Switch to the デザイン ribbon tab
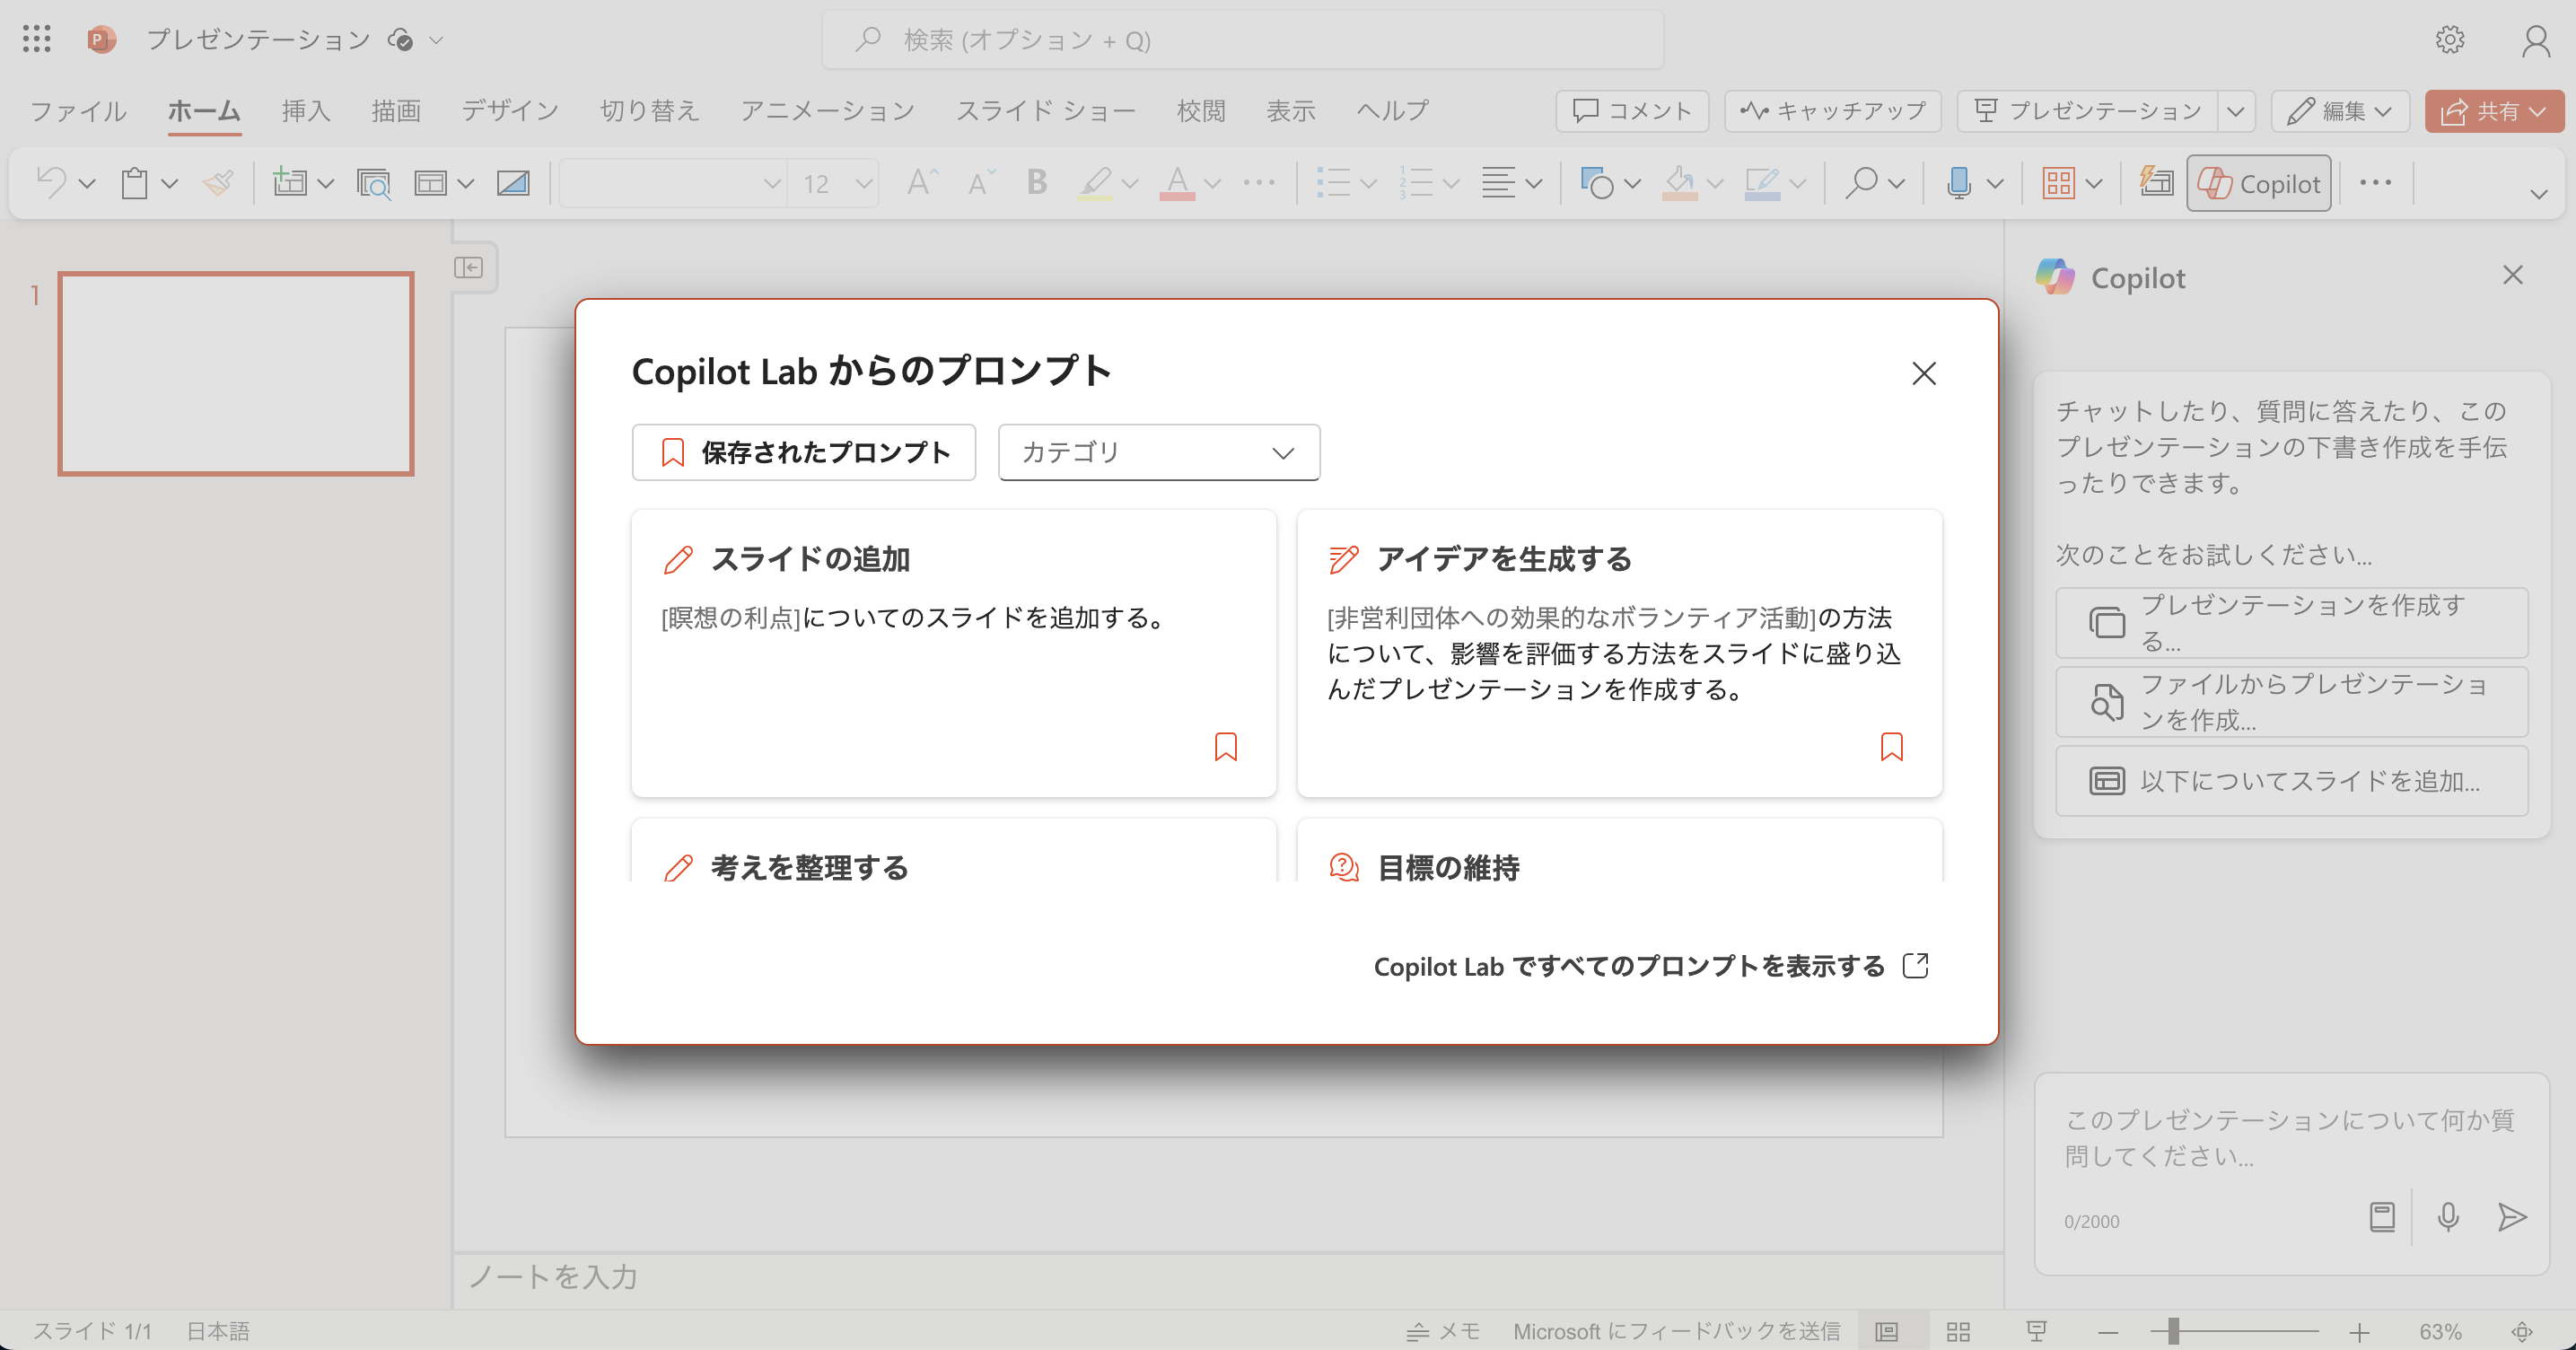This screenshot has width=2576, height=1350. [x=509, y=111]
